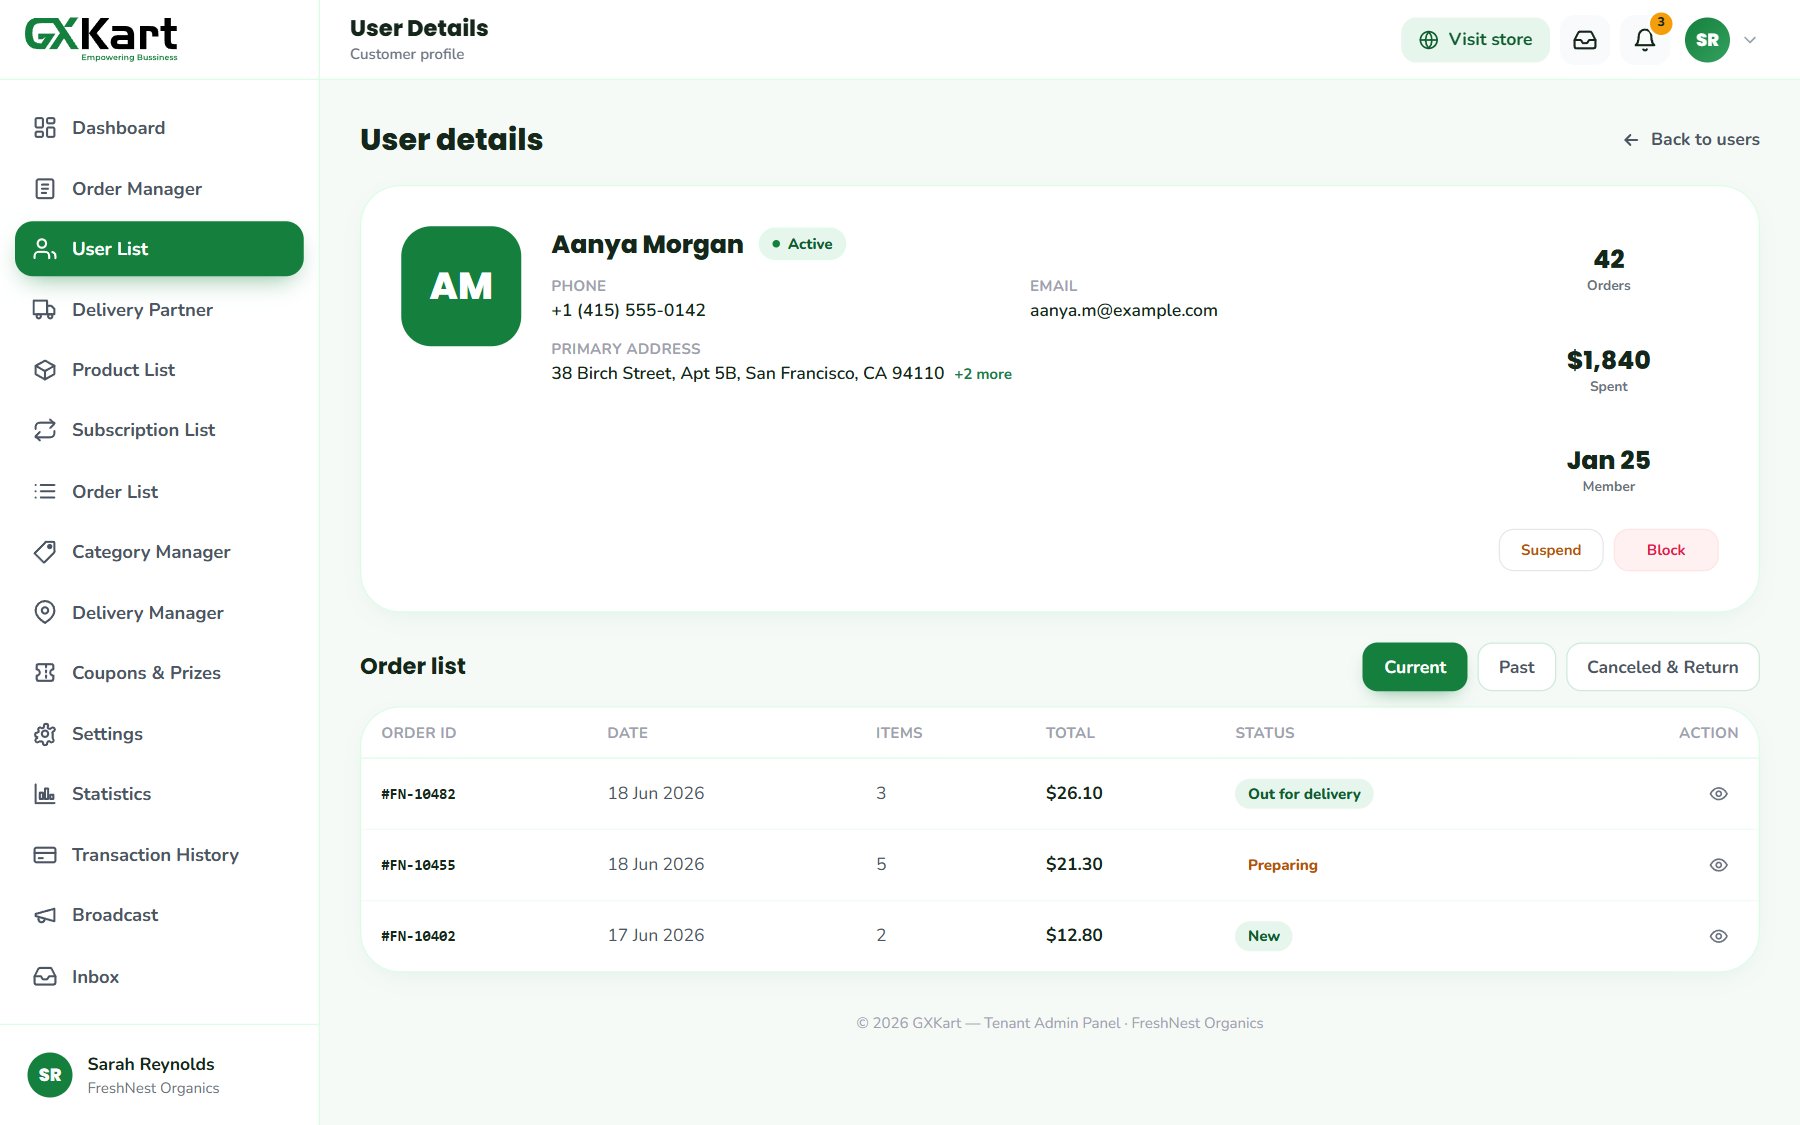Click the Coupons & Prizes ticket icon
The height and width of the screenshot is (1125, 1800).
tap(45, 673)
